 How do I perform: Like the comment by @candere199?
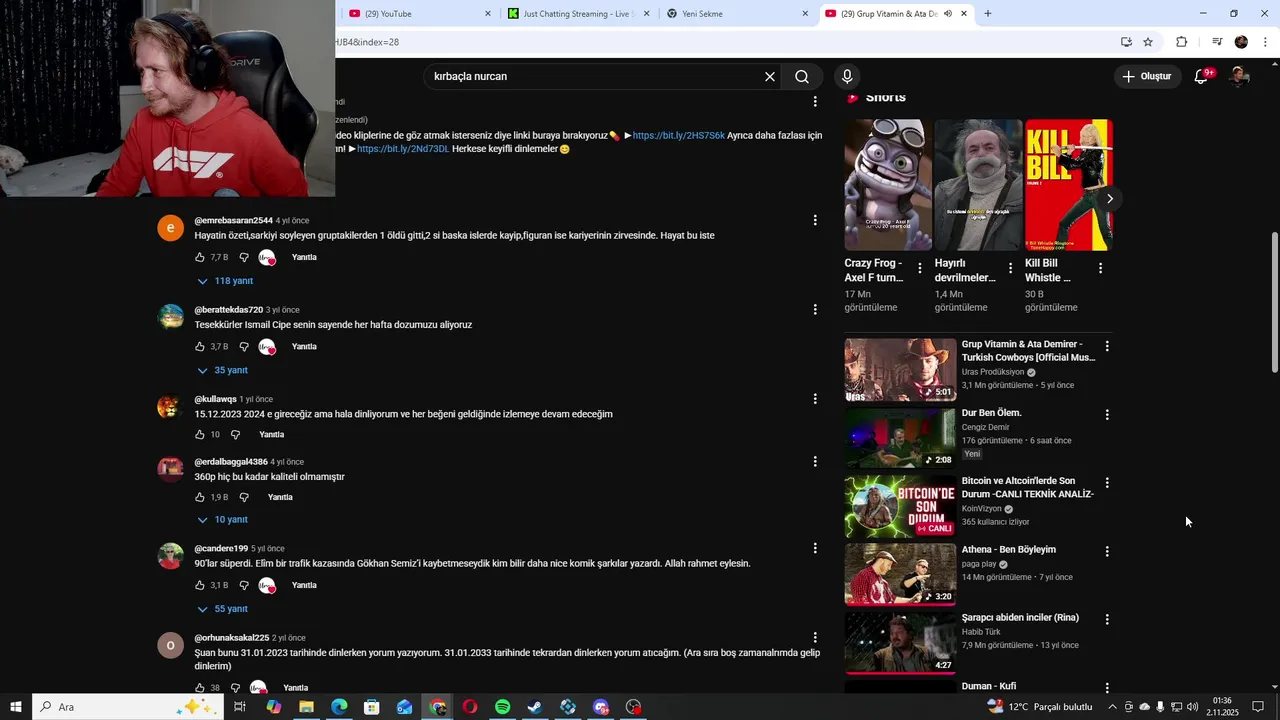pyautogui.click(x=200, y=585)
